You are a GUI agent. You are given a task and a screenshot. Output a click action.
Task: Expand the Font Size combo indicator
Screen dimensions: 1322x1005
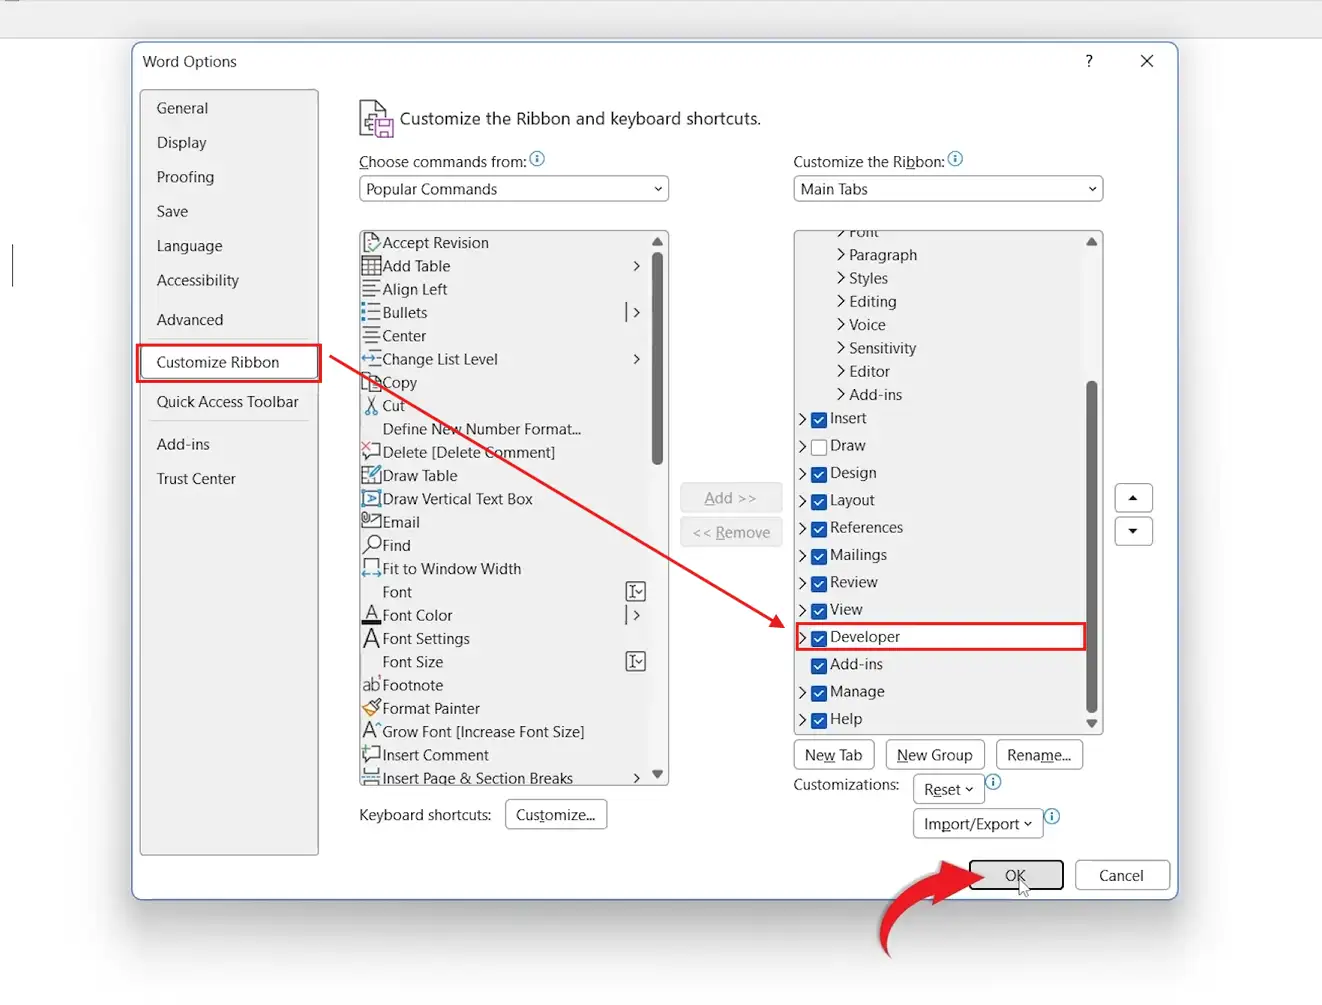[x=636, y=662]
